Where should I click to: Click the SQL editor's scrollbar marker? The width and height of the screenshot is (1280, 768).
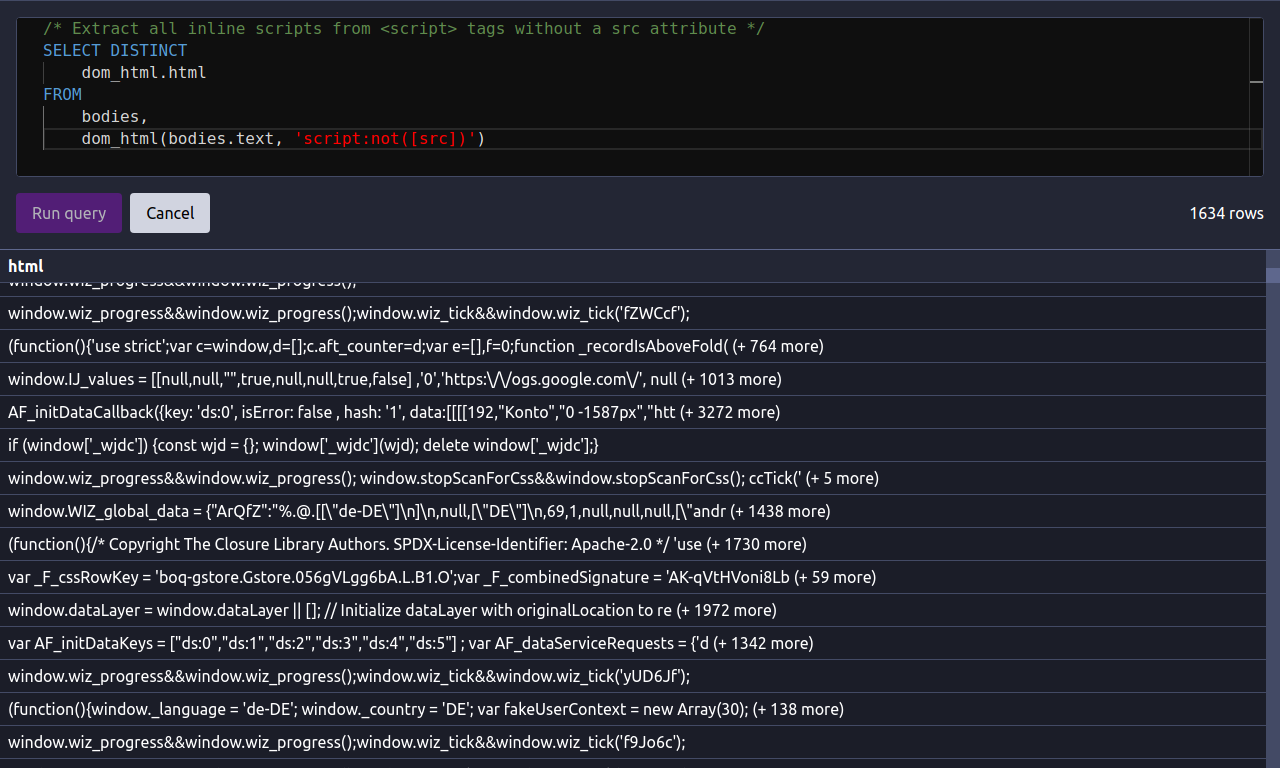(x=1256, y=83)
